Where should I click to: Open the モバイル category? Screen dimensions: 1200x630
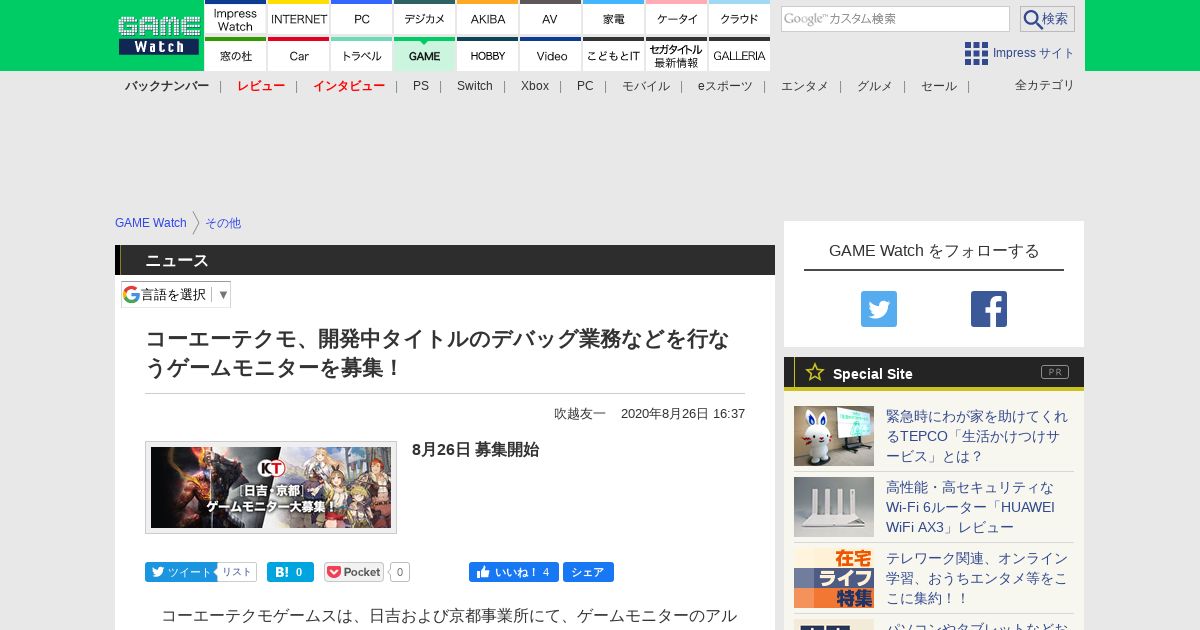pos(646,86)
